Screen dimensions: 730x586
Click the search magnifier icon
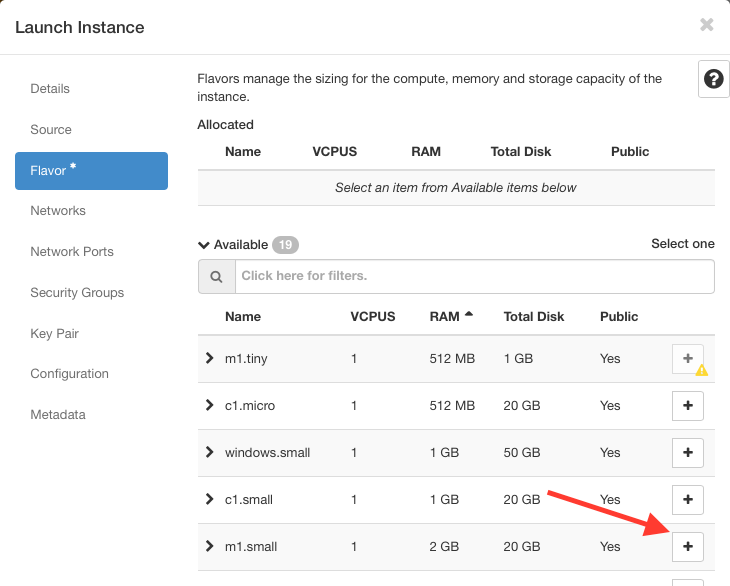(x=216, y=276)
